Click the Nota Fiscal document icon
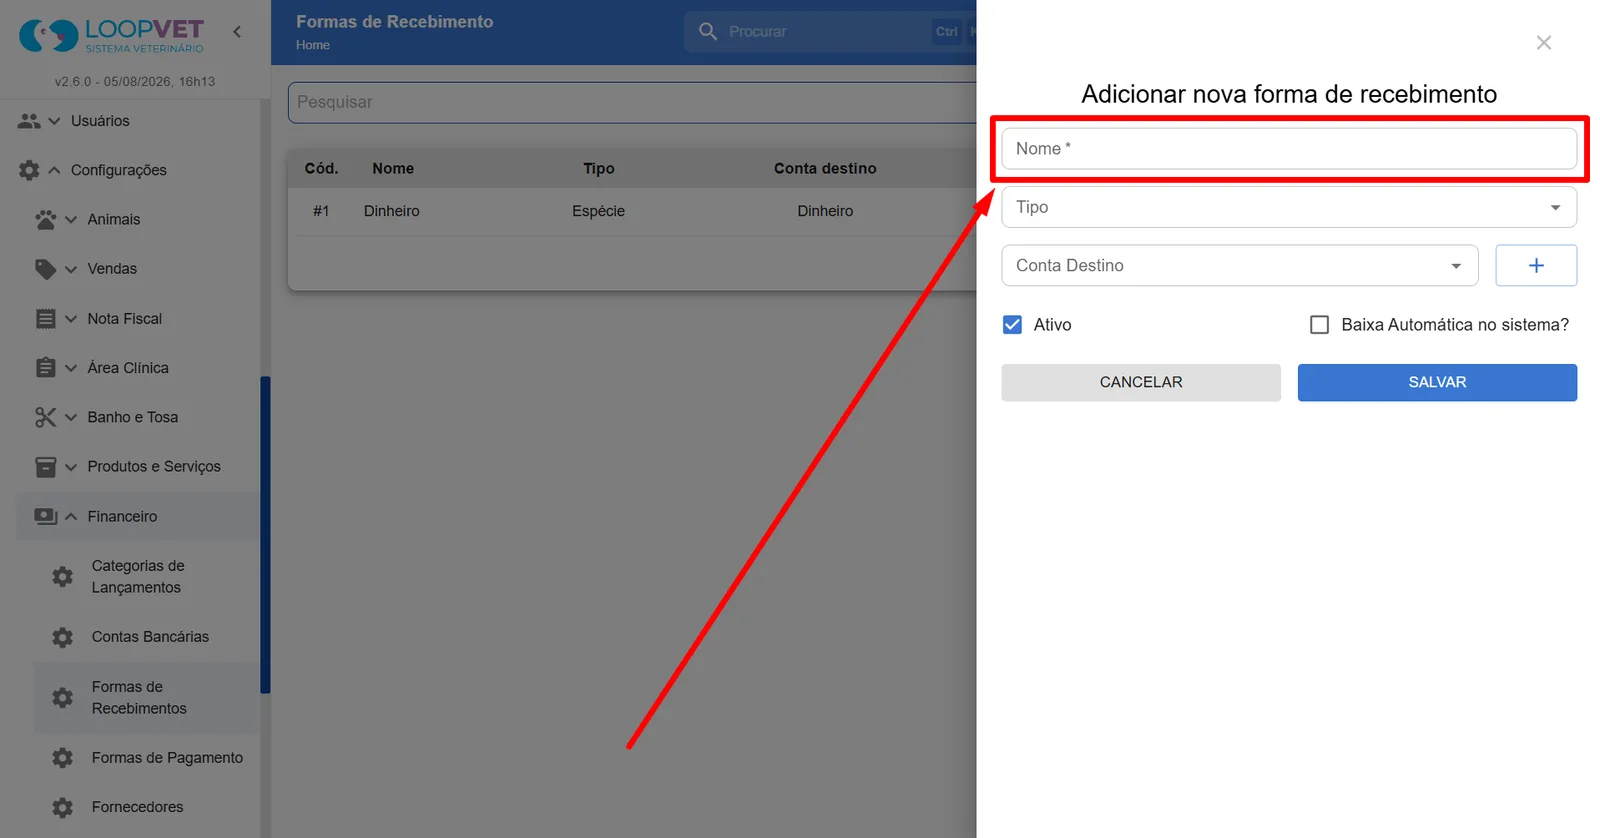Viewport: 1600px width, 838px height. click(x=46, y=319)
